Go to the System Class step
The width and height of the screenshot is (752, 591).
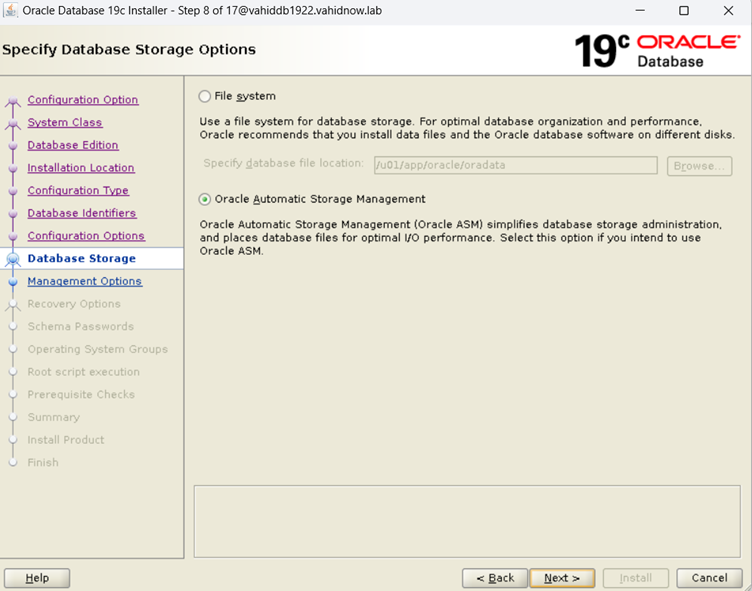65,123
